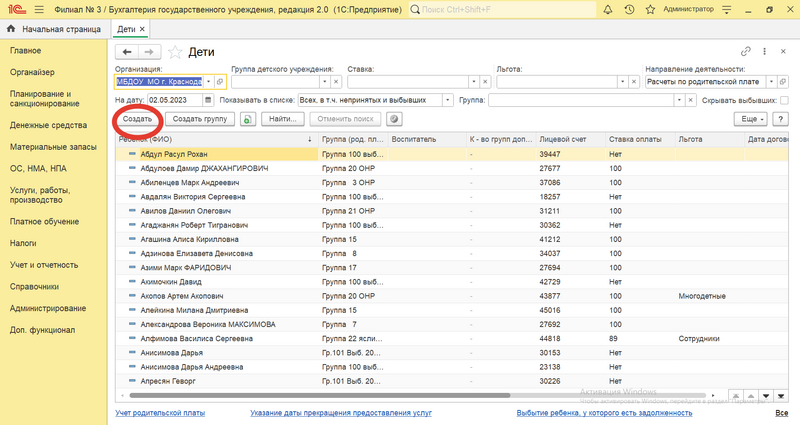Select row Агашина Алиса Кирилловна
This screenshot has height=425, width=800.
tap(192, 241)
